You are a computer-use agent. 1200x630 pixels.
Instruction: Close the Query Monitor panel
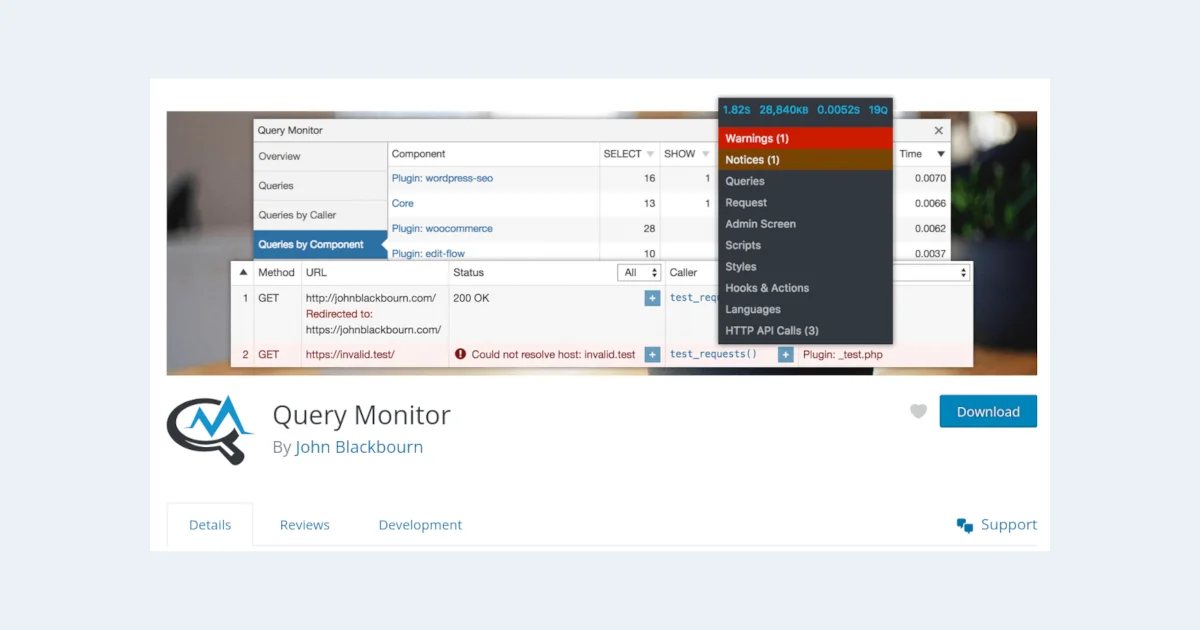(938, 130)
